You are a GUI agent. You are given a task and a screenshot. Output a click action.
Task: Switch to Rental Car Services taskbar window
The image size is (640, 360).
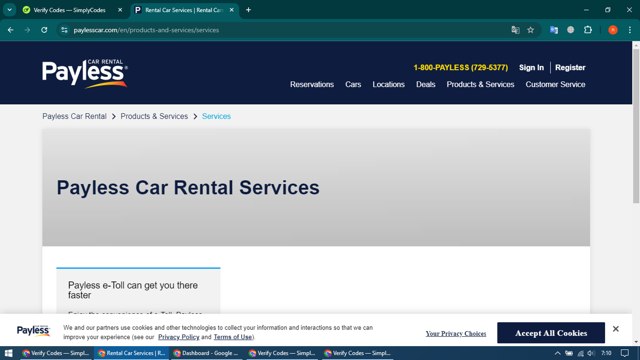131,353
